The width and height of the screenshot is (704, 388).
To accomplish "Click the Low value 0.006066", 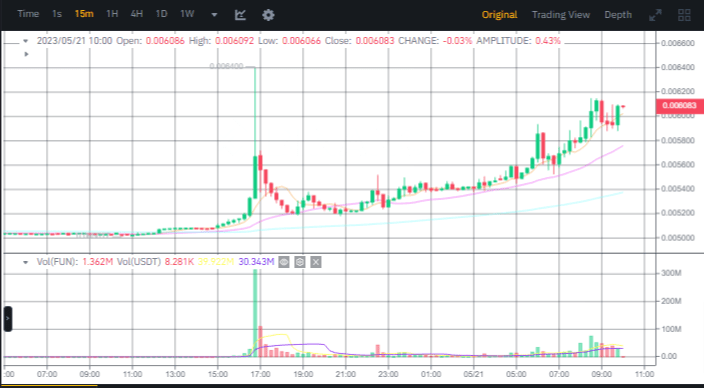I will pyautogui.click(x=302, y=41).
